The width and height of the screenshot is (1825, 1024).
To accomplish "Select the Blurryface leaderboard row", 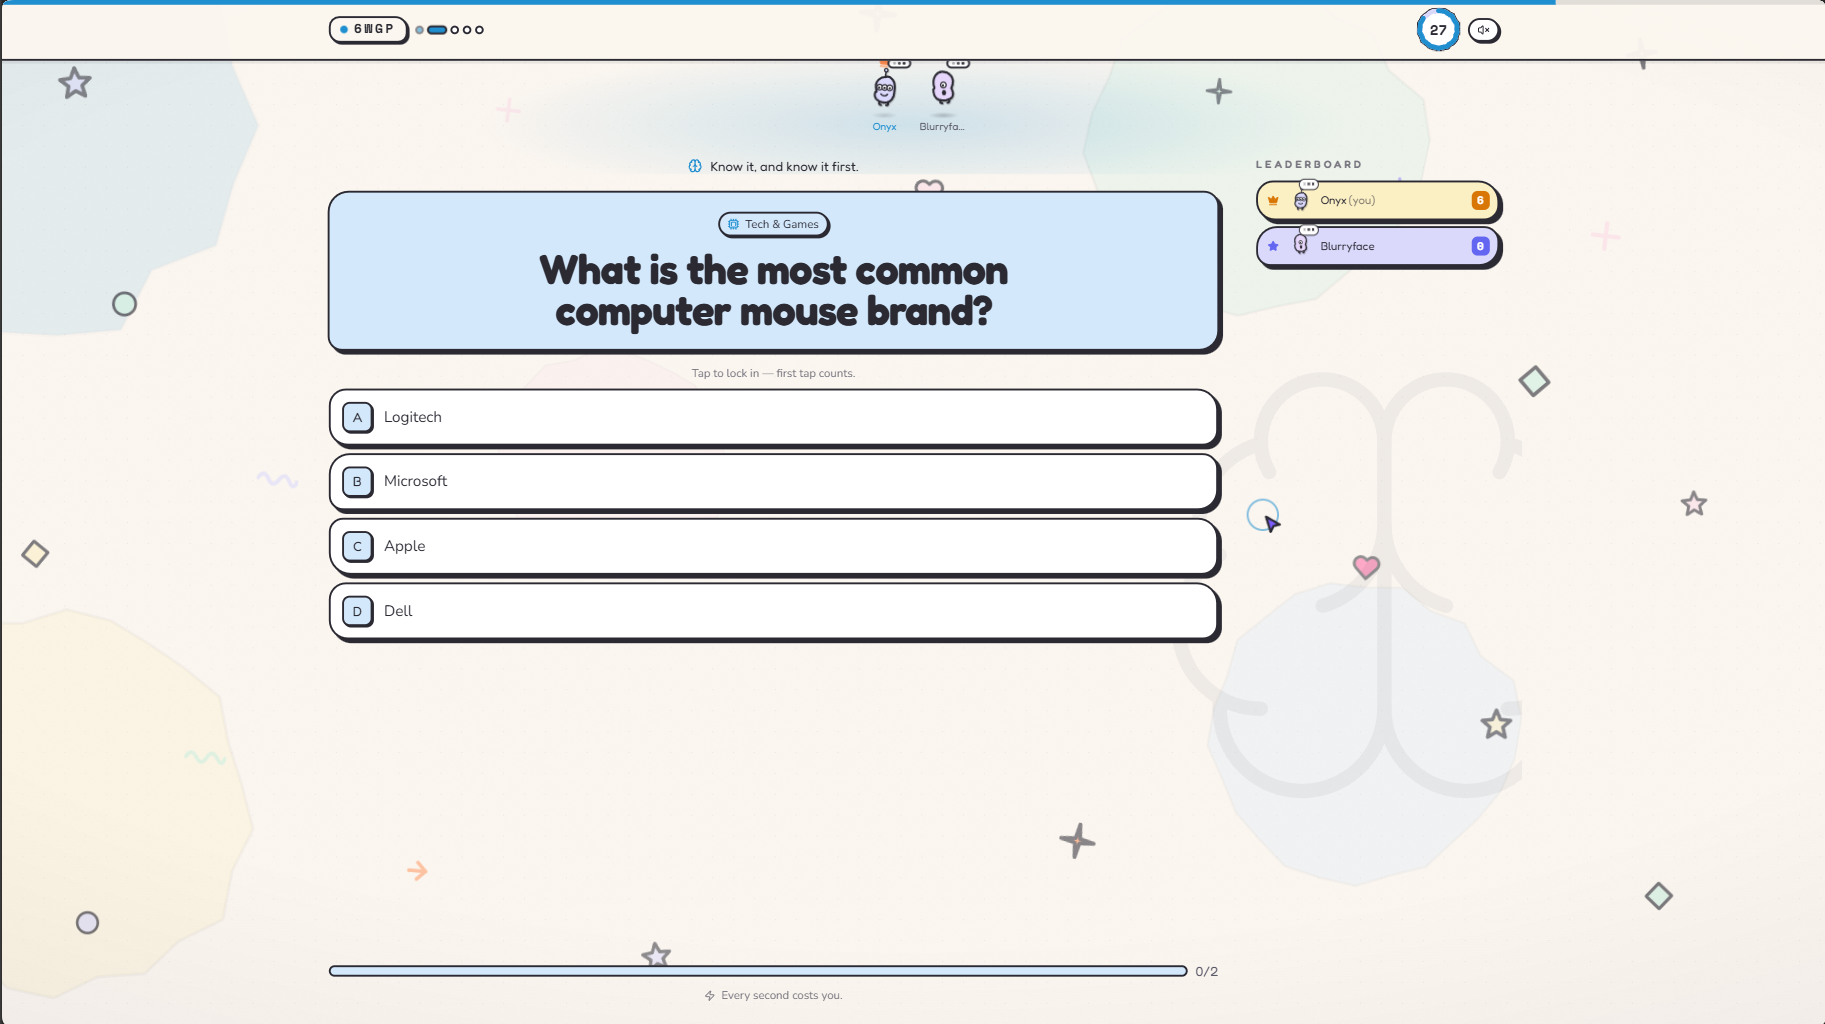I will [1378, 246].
